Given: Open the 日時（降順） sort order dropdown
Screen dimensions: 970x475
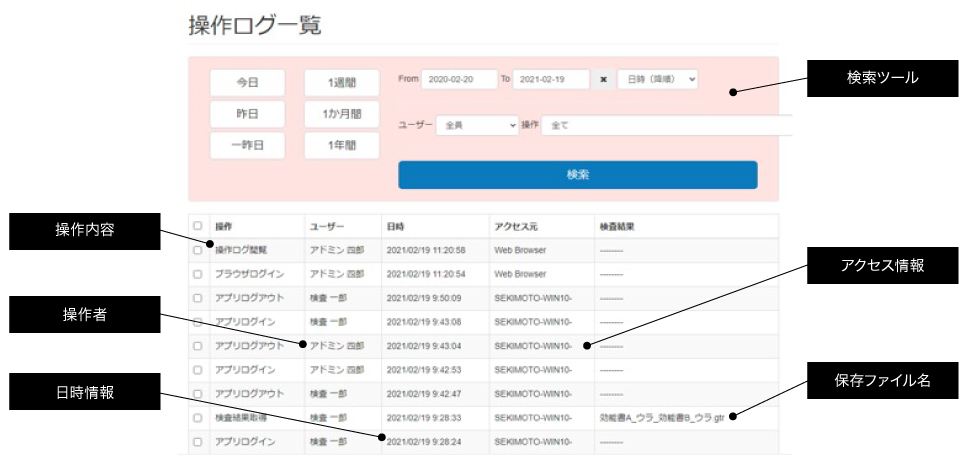Looking at the screenshot, I should (x=658, y=79).
